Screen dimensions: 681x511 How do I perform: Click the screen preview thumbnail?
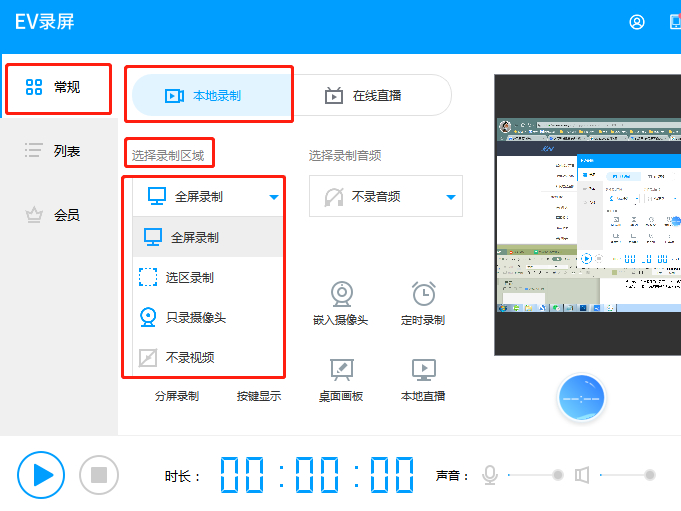tap(588, 215)
